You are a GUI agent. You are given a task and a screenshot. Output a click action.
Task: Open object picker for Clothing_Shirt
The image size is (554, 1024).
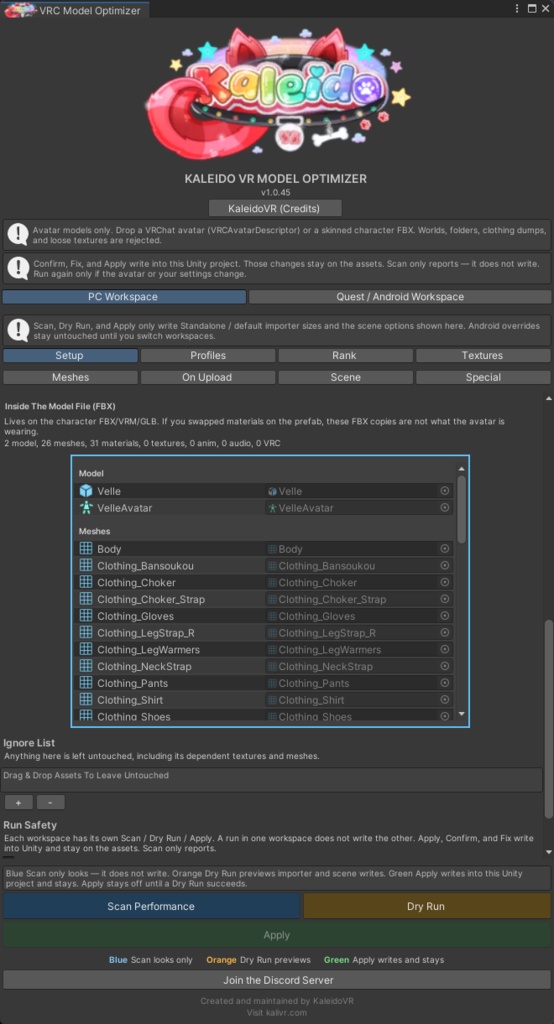(445, 700)
